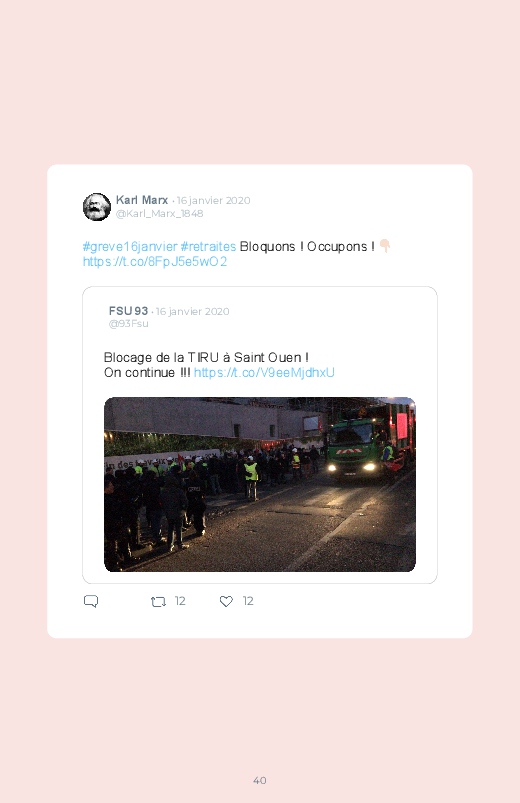
Task: Click the like count 12
Action: tap(248, 601)
